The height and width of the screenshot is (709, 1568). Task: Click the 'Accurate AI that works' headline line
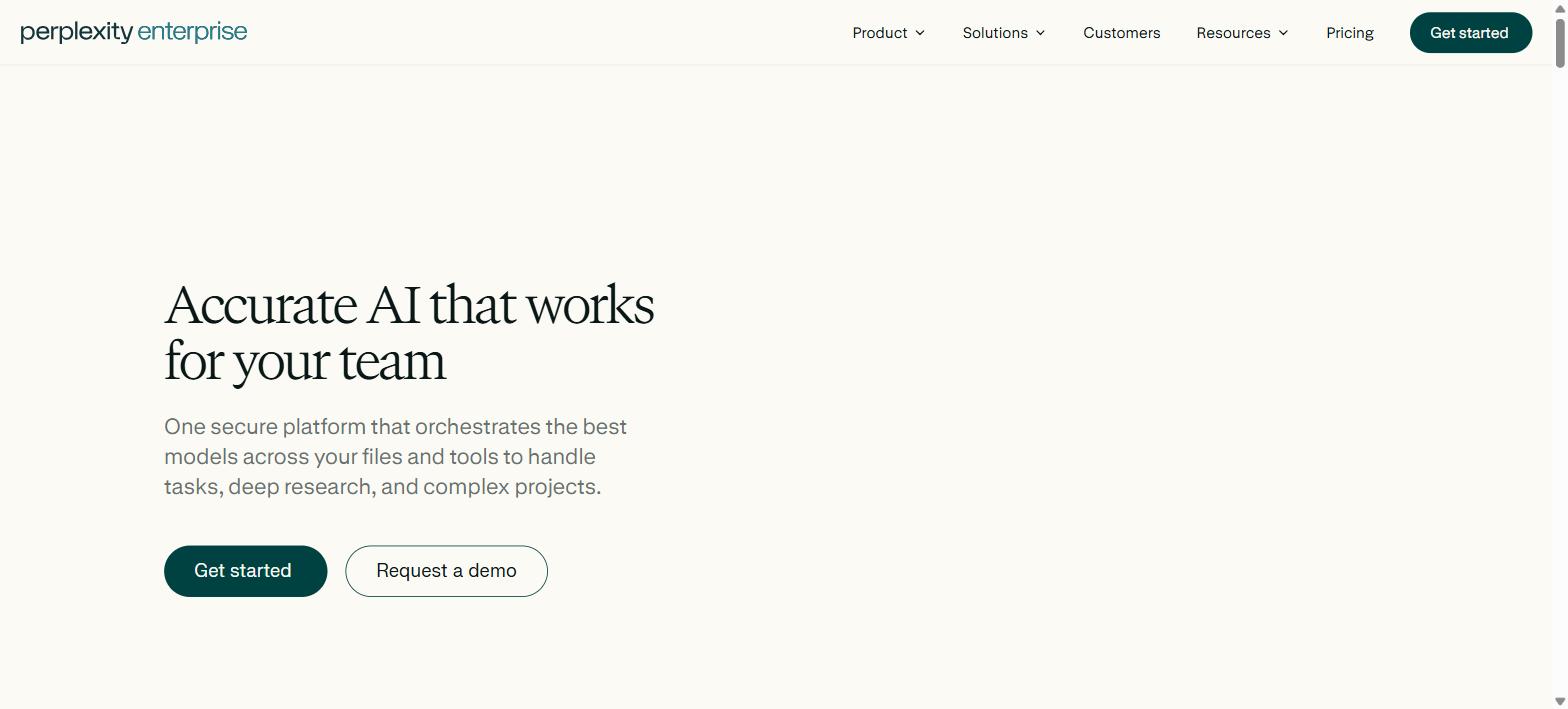[409, 305]
